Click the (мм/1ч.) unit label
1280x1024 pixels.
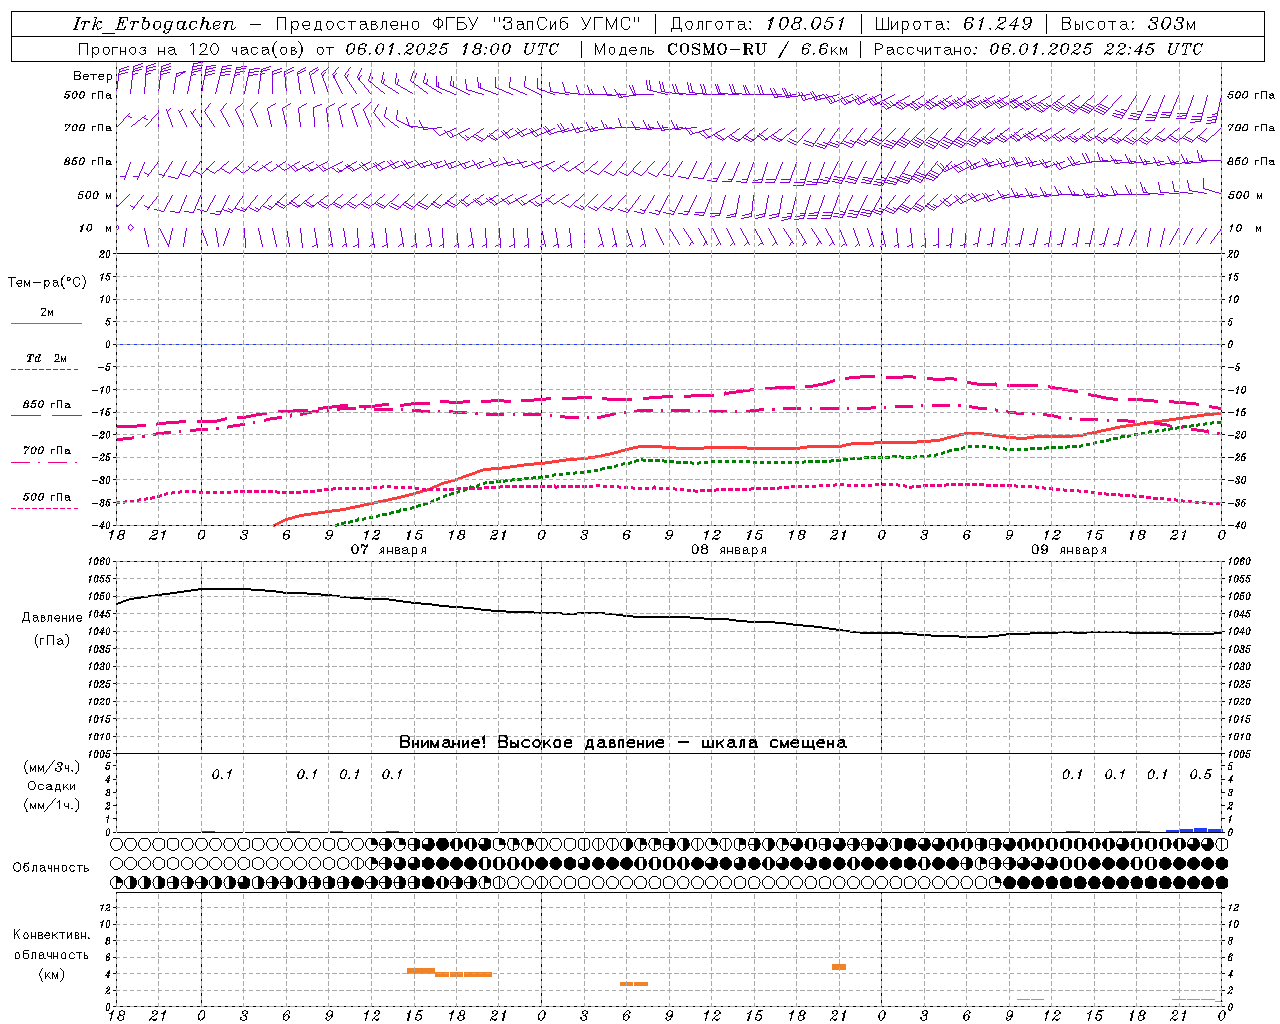click(x=52, y=805)
